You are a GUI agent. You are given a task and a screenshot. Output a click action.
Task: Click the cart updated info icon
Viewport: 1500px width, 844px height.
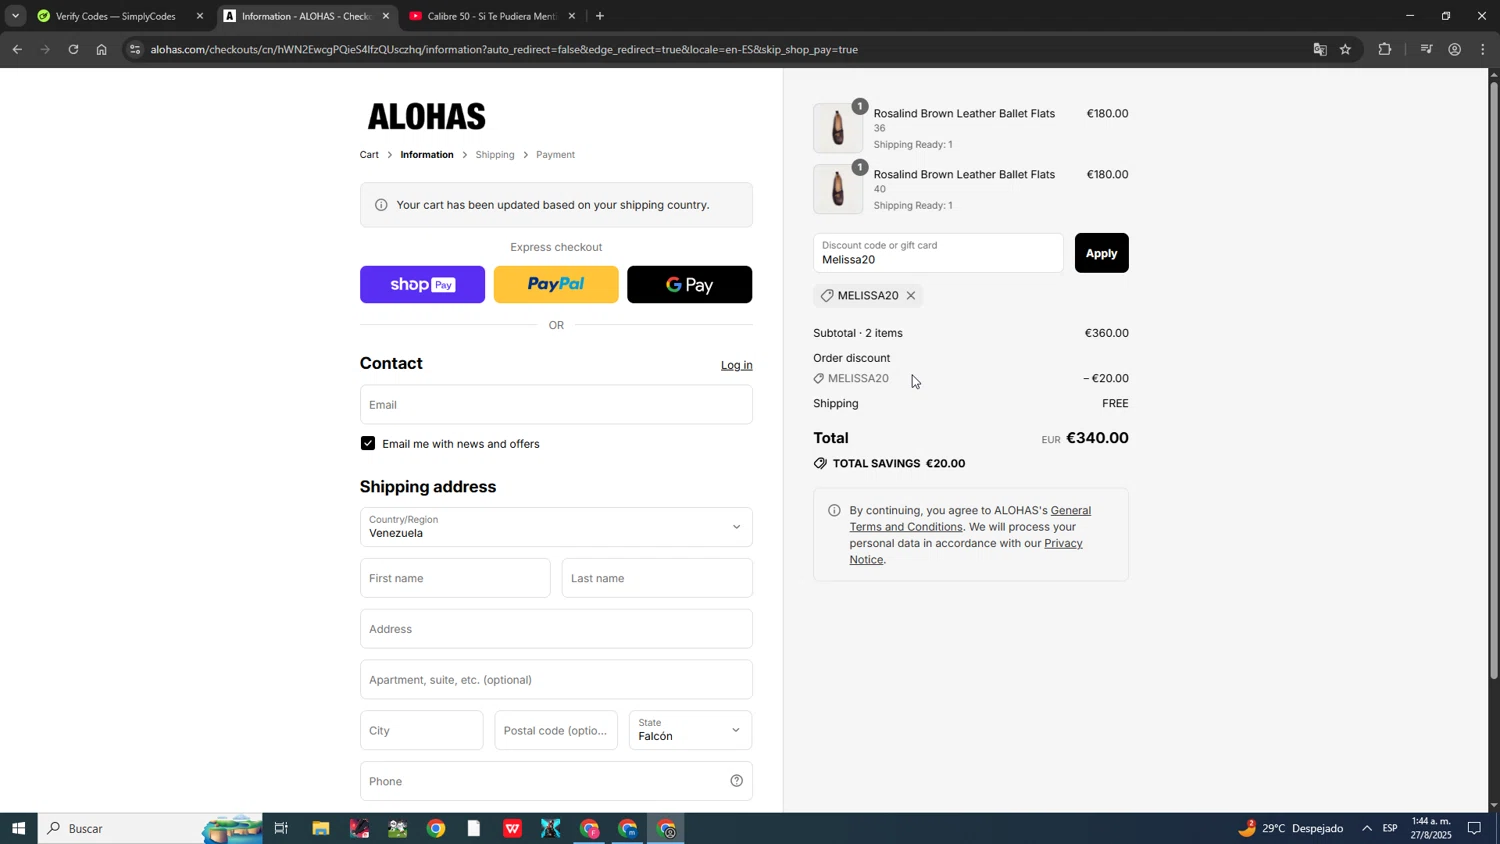(x=381, y=205)
